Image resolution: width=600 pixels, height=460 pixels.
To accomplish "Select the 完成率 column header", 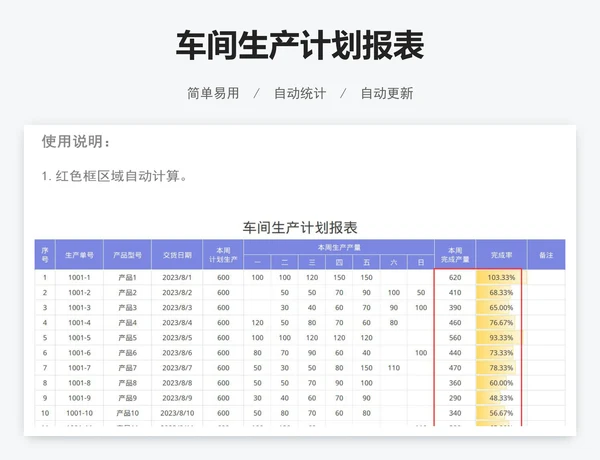I will pyautogui.click(x=501, y=255).
